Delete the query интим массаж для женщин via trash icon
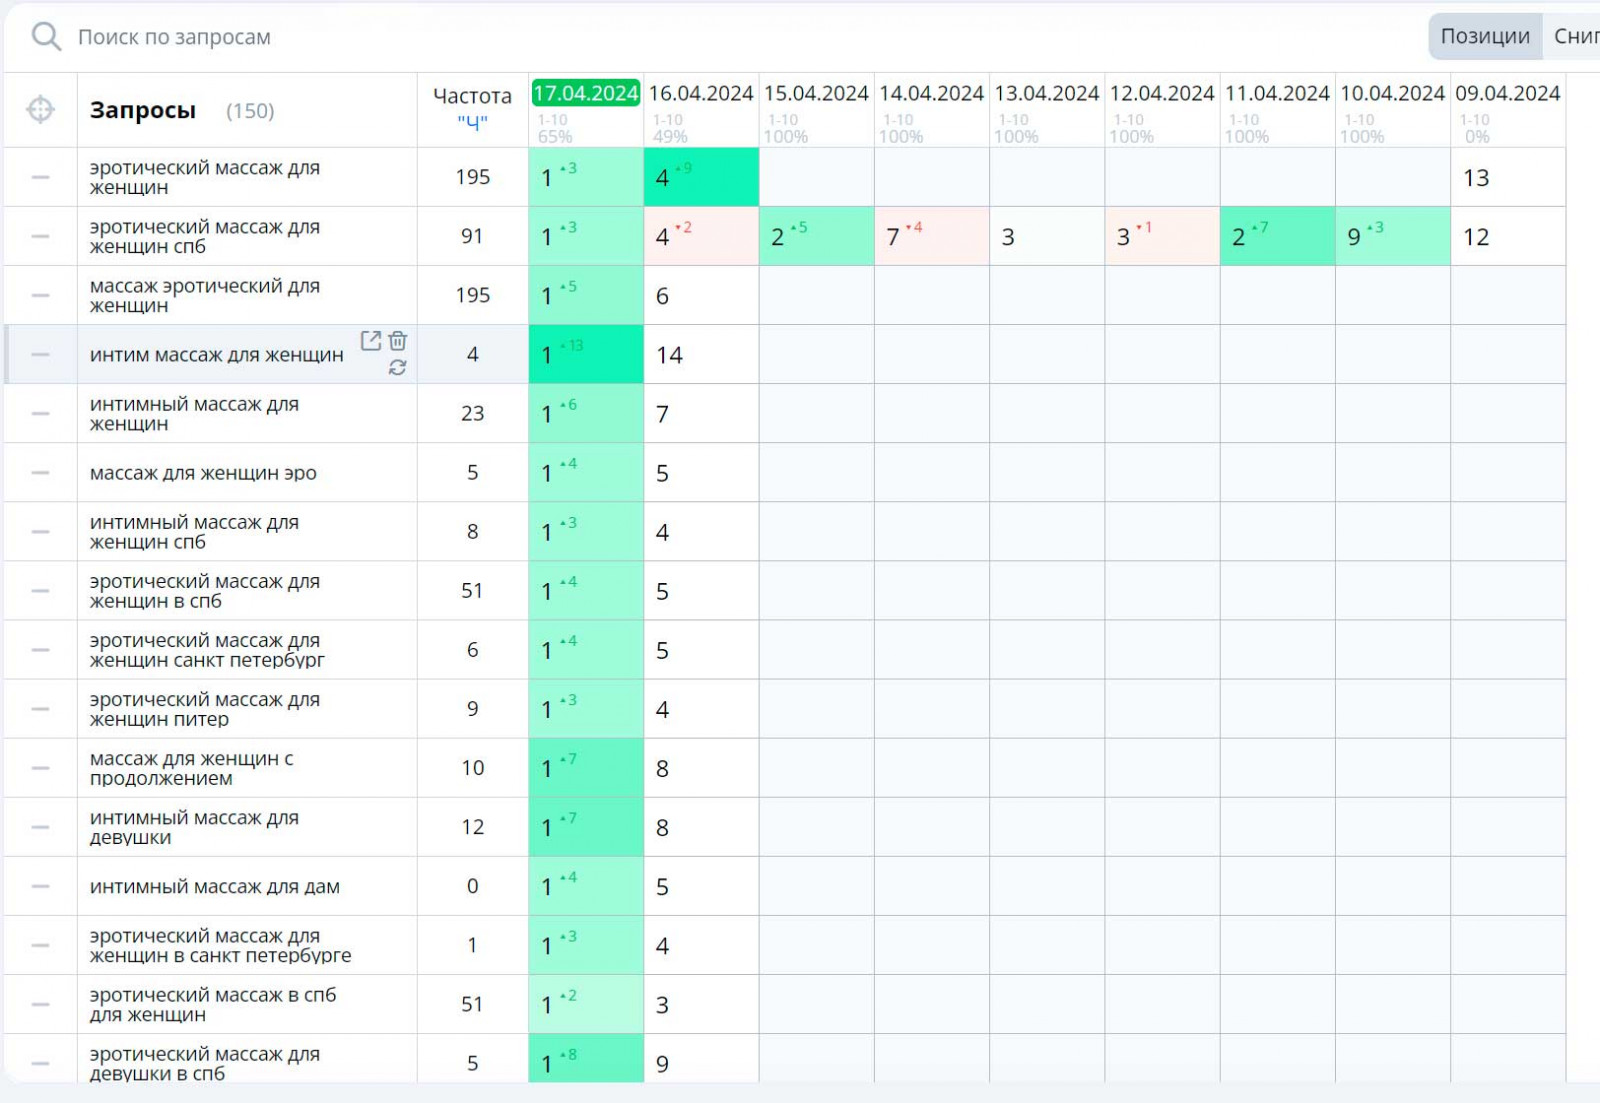Viewport: 1600px width, 1103px height. (398, 341)
